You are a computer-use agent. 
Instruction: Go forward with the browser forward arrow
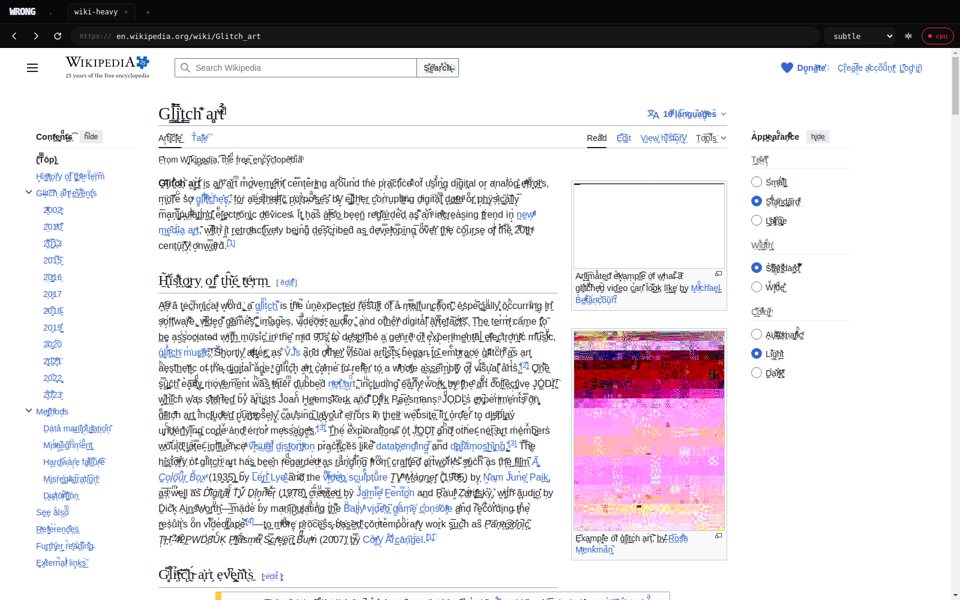click(36, 36)
